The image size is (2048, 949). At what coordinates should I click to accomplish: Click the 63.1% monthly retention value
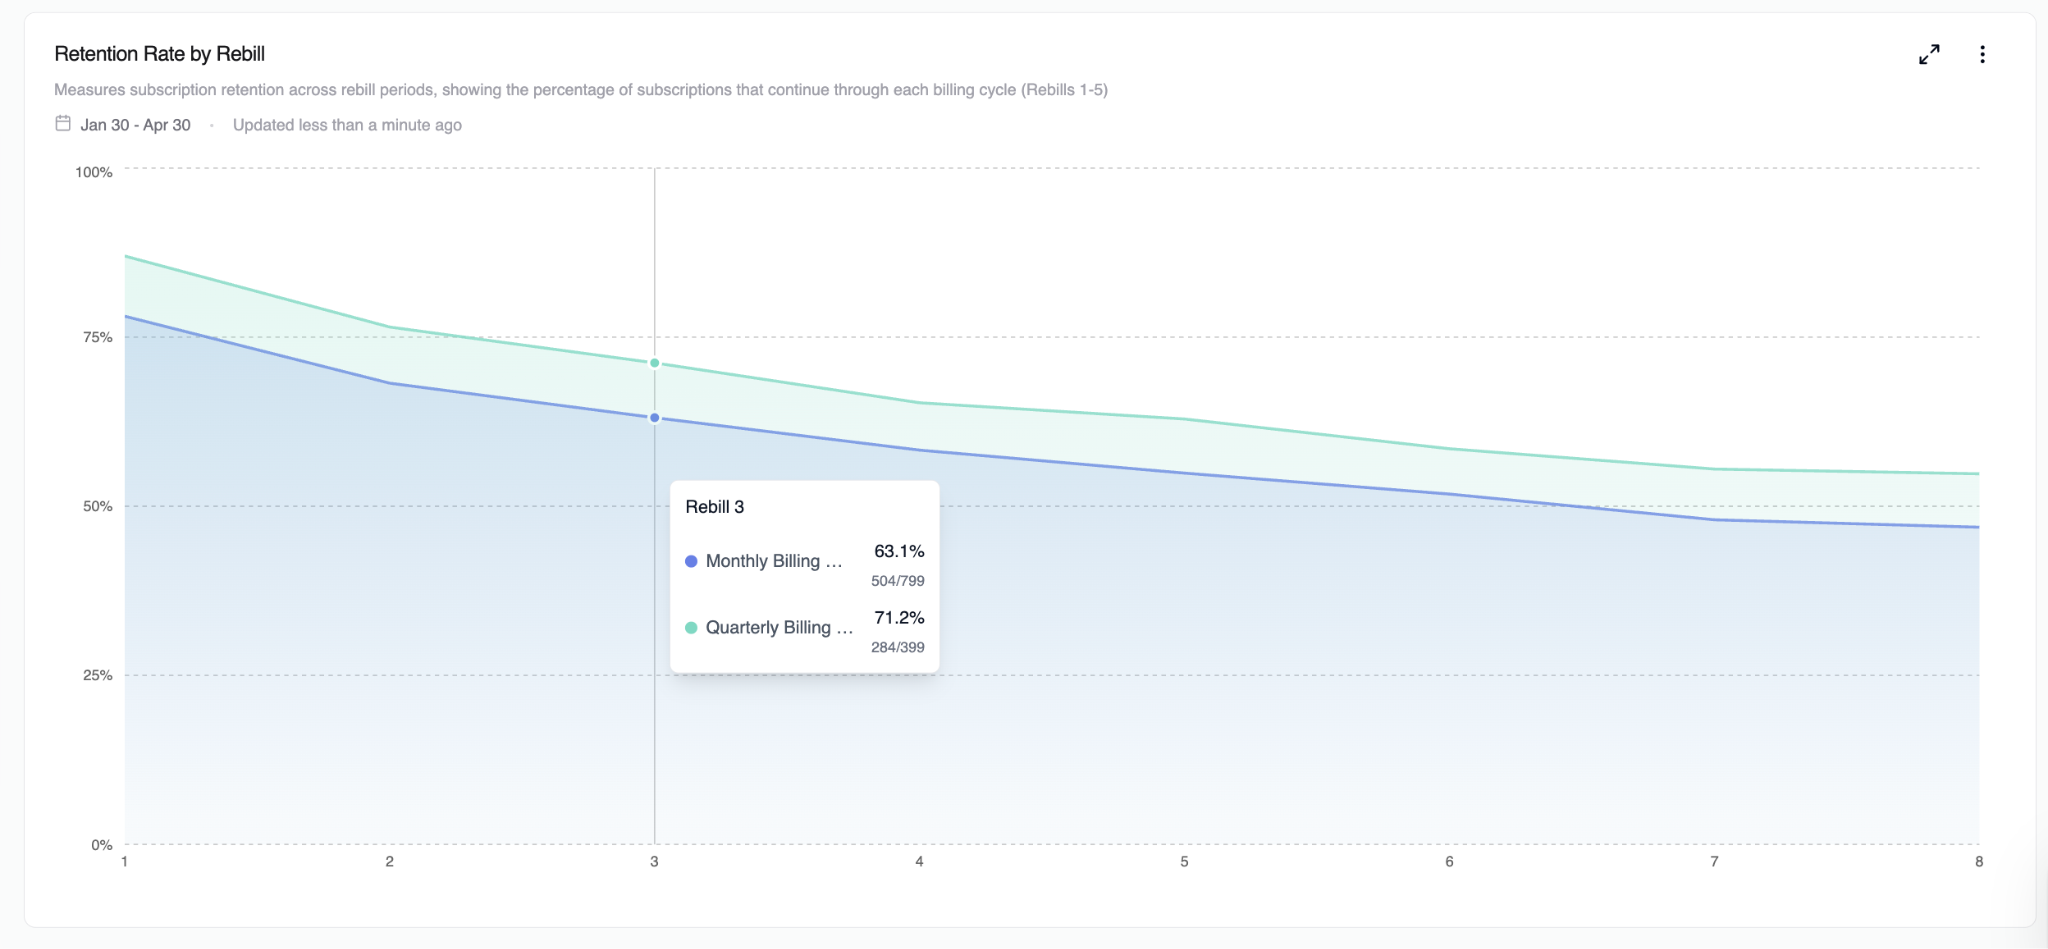(899, 551)
